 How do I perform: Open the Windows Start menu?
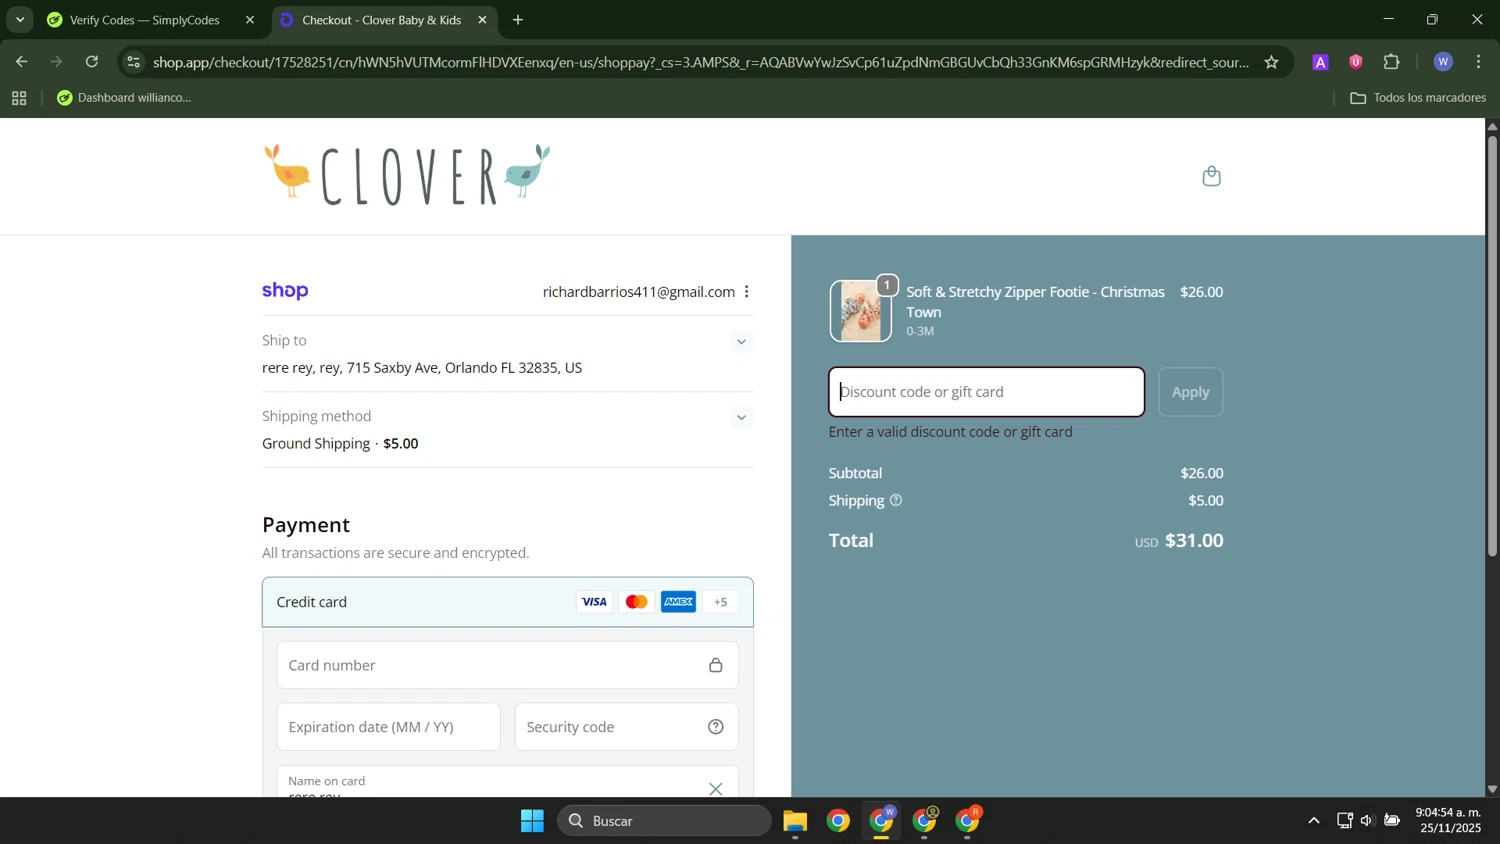532,821
